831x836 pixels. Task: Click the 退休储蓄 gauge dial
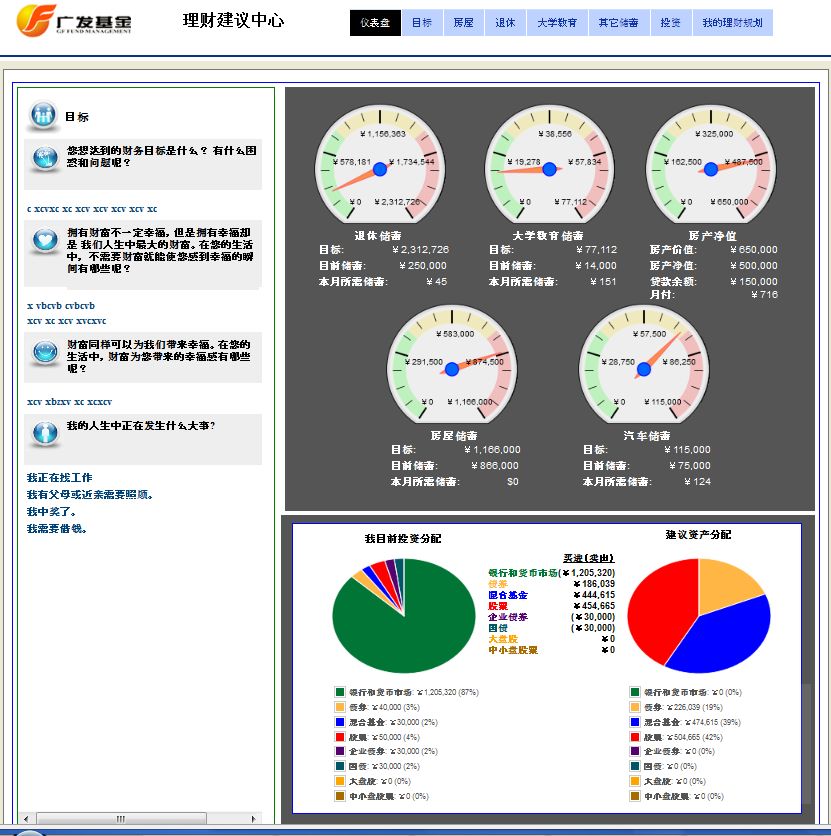376,165
